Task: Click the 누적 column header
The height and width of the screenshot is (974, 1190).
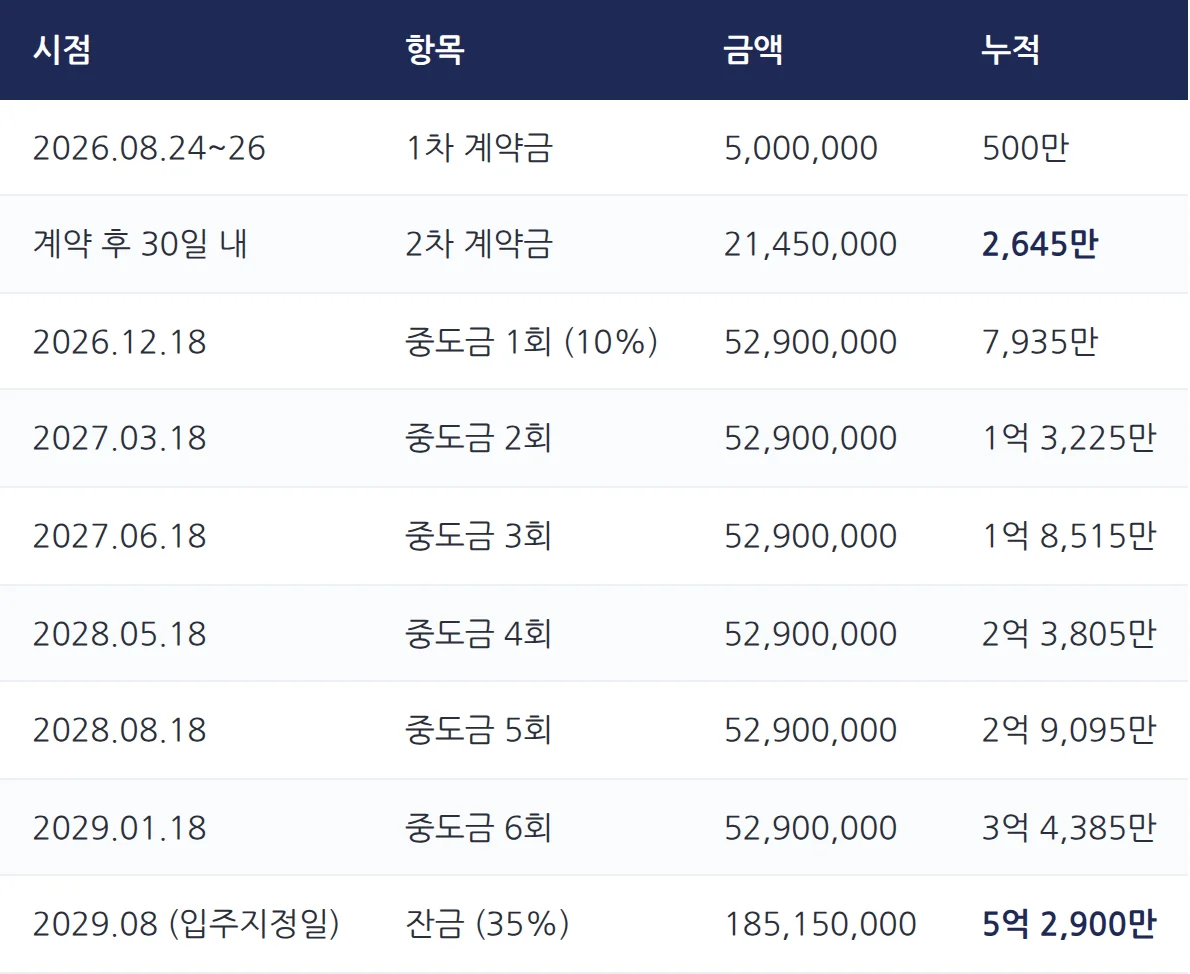Action: 1011,50
